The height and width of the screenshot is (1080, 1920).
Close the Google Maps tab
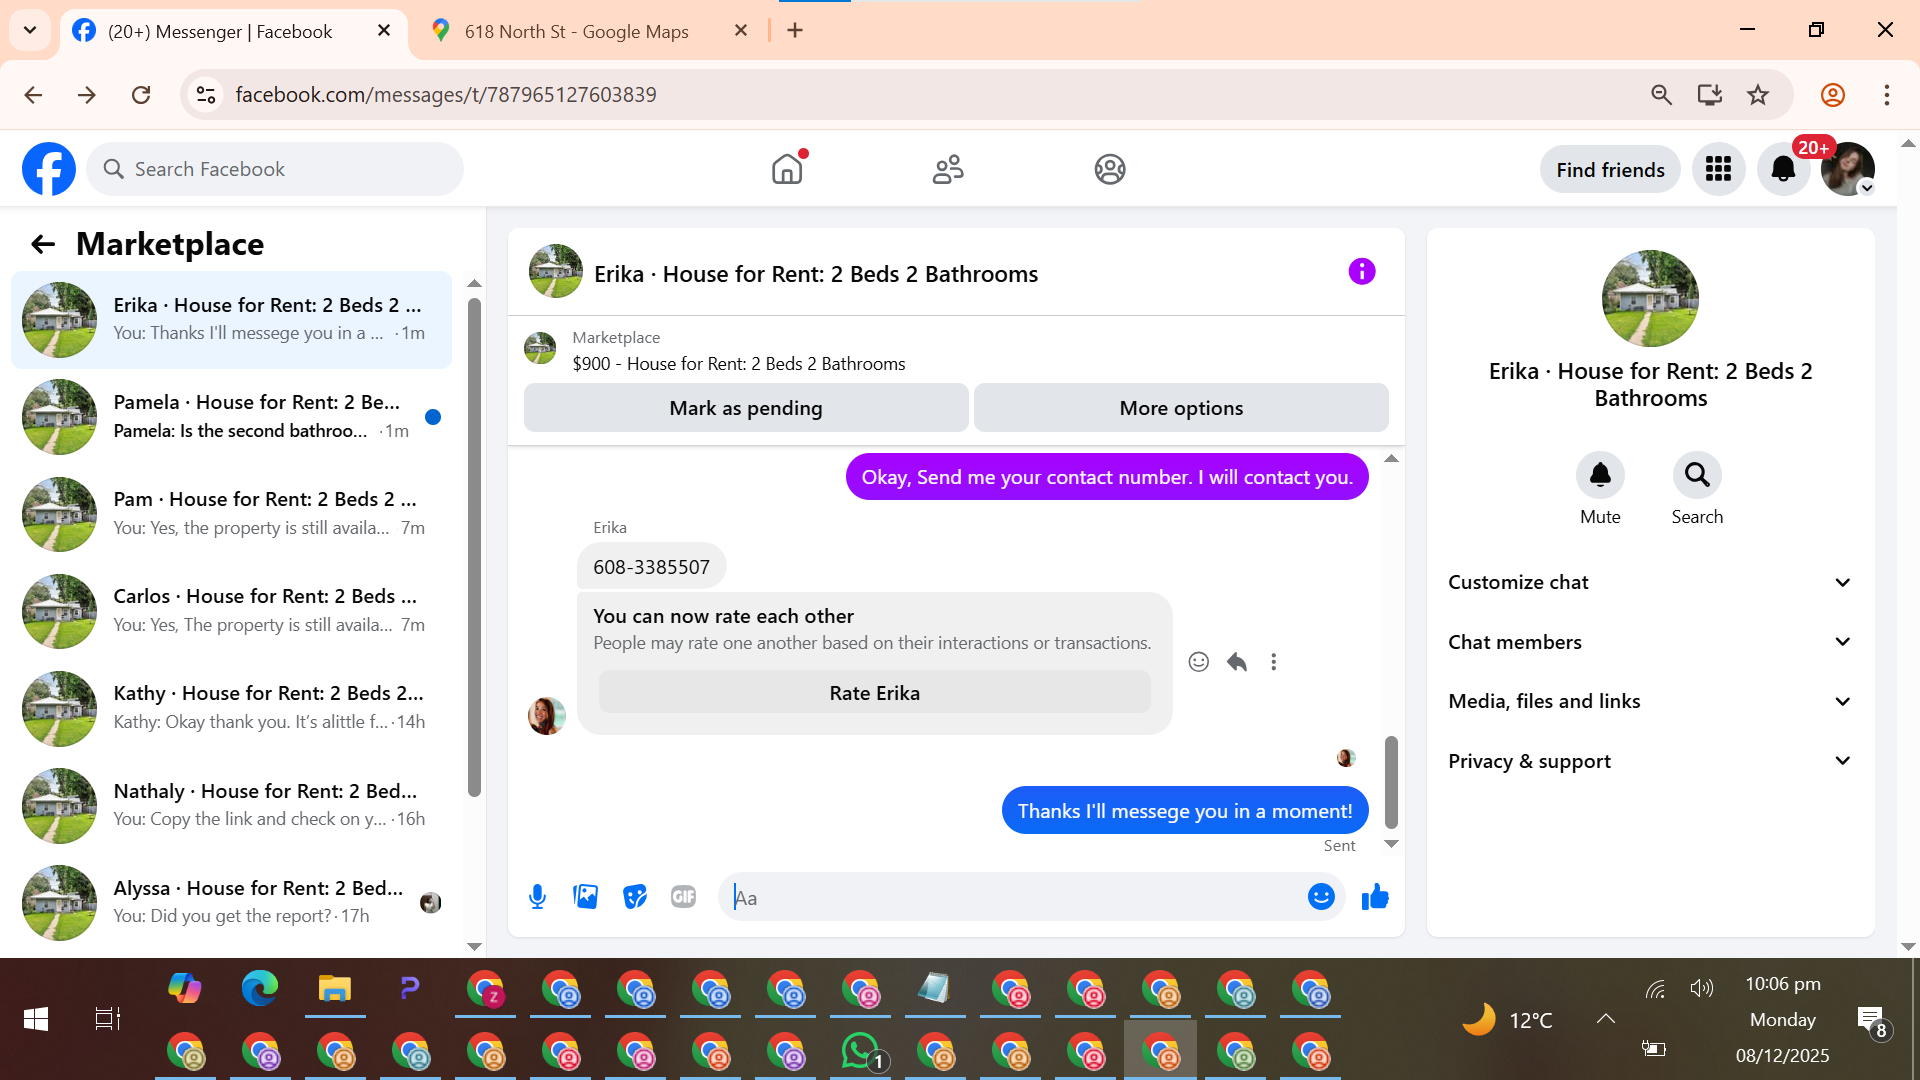pyautogui.click(x=741, y=31)
